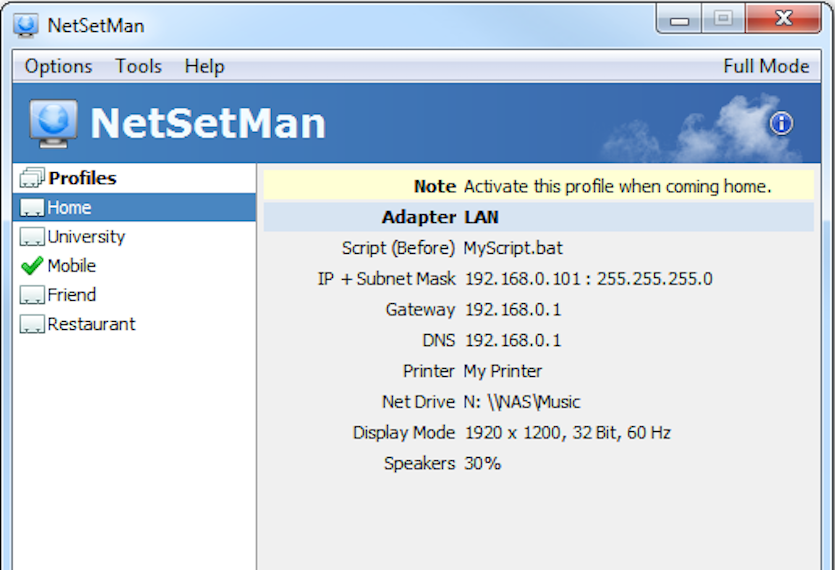The height and width of the screenshot is (570, 835).
Task: Click the IP value 192.168.0.101 : 255.255.255.0
Action: pyautogui.click(x=588, y=279)
